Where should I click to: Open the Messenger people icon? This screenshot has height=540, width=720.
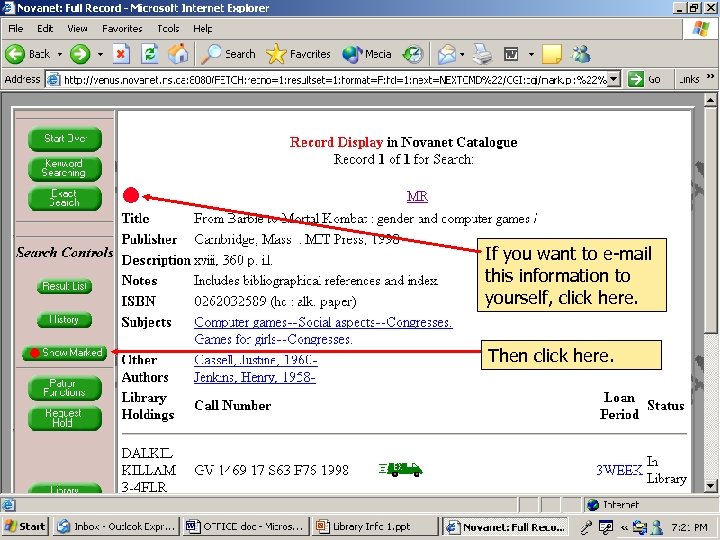(x=581, y=54)
